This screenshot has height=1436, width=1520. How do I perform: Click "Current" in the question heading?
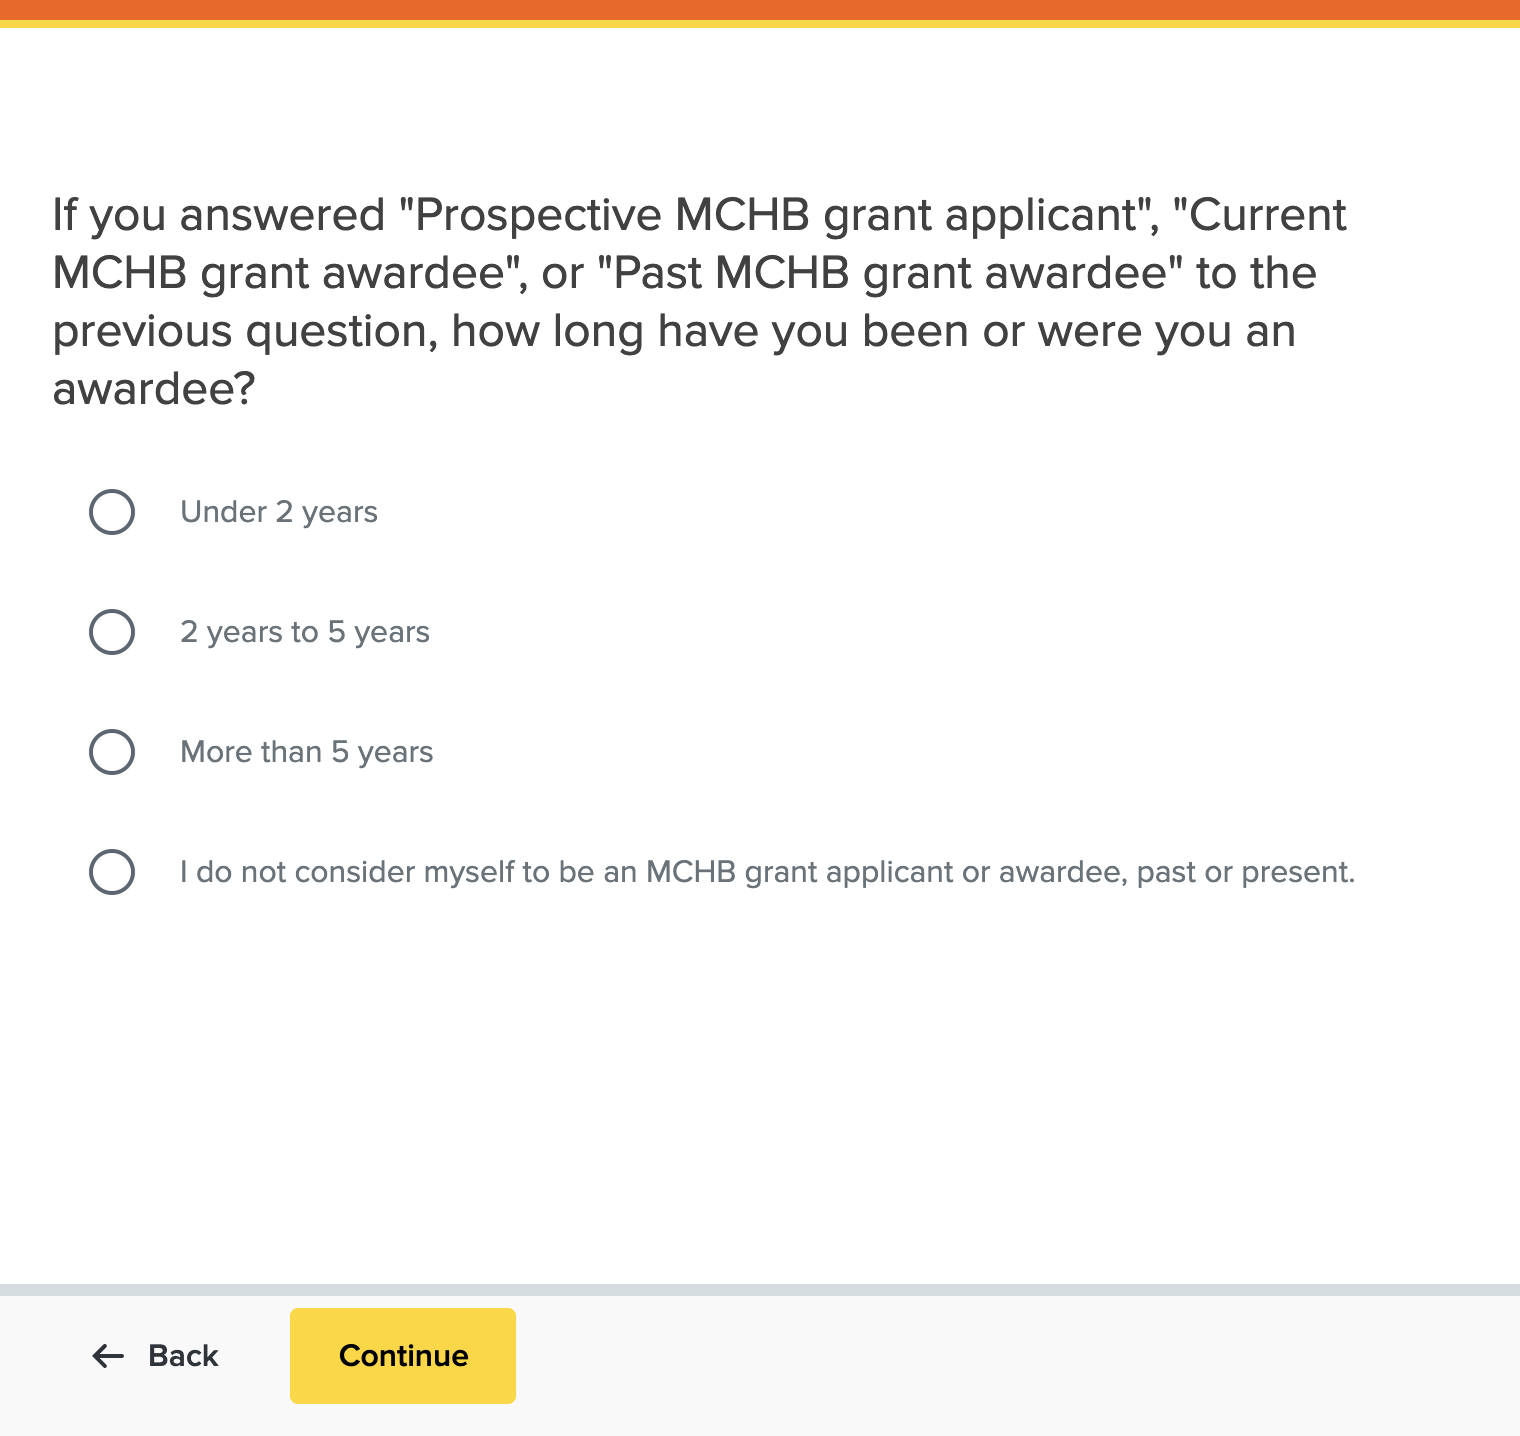tap(1268, 215)
